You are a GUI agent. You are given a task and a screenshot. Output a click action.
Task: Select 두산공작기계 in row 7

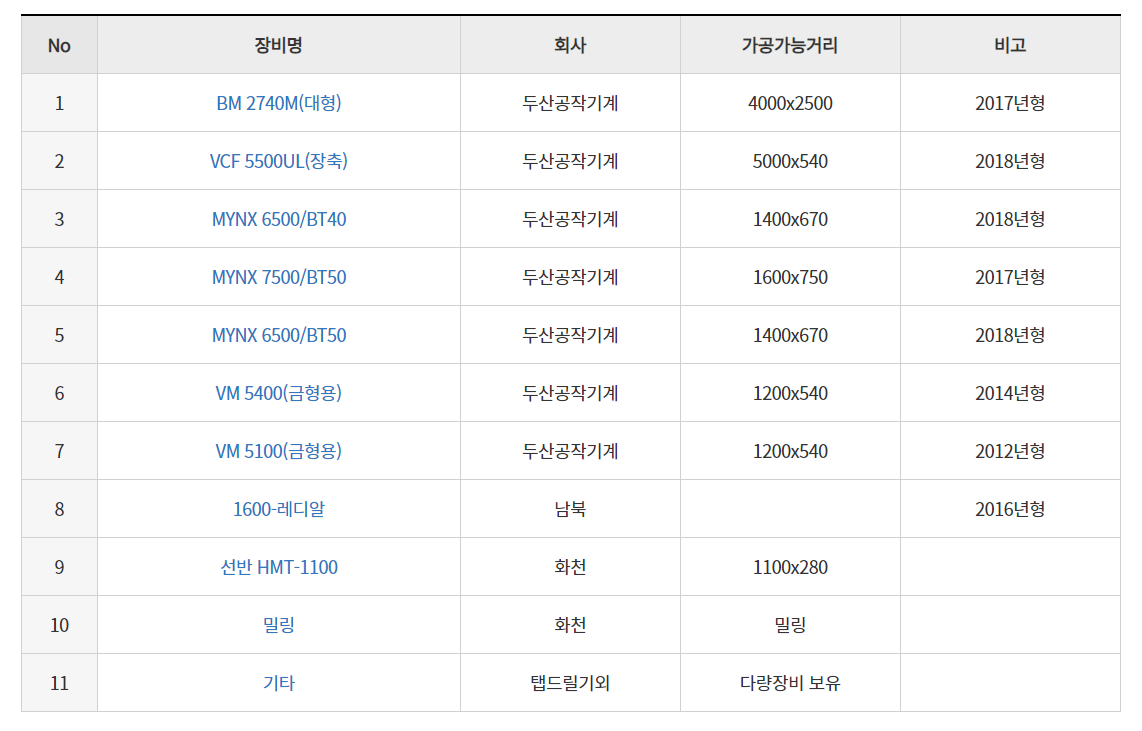point(570,451)
